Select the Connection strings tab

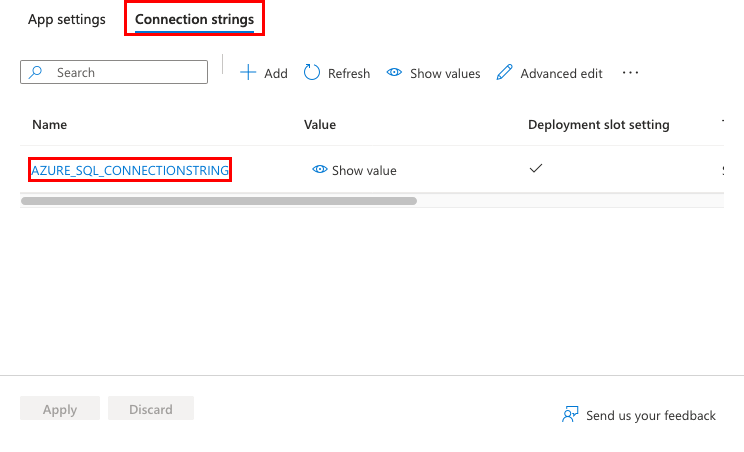195,19
